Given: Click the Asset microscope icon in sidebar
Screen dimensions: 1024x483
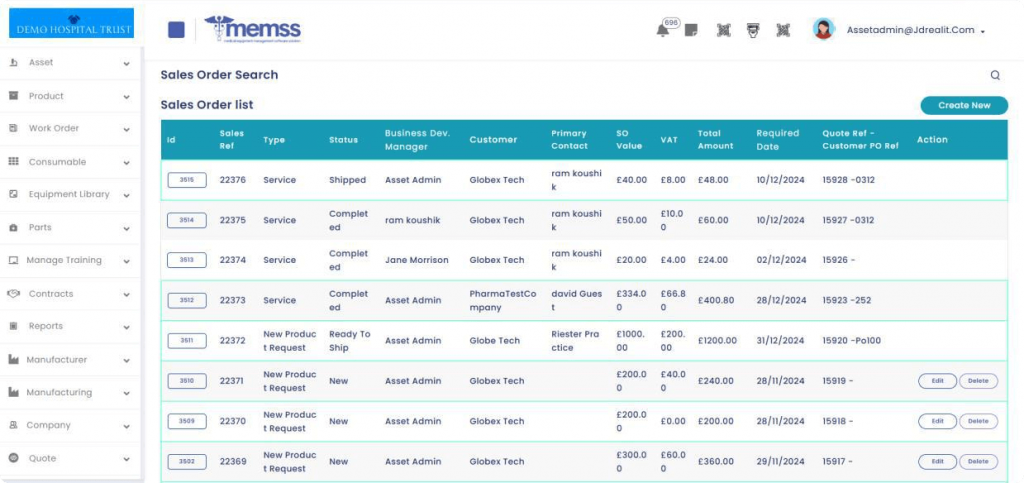Looking at the screenshot, I should [14, 63].
